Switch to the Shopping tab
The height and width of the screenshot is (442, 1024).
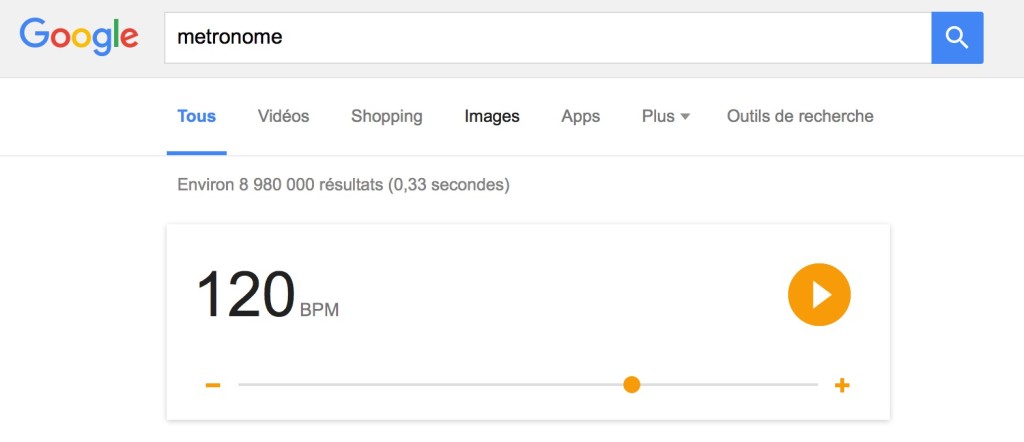[387, 117]
